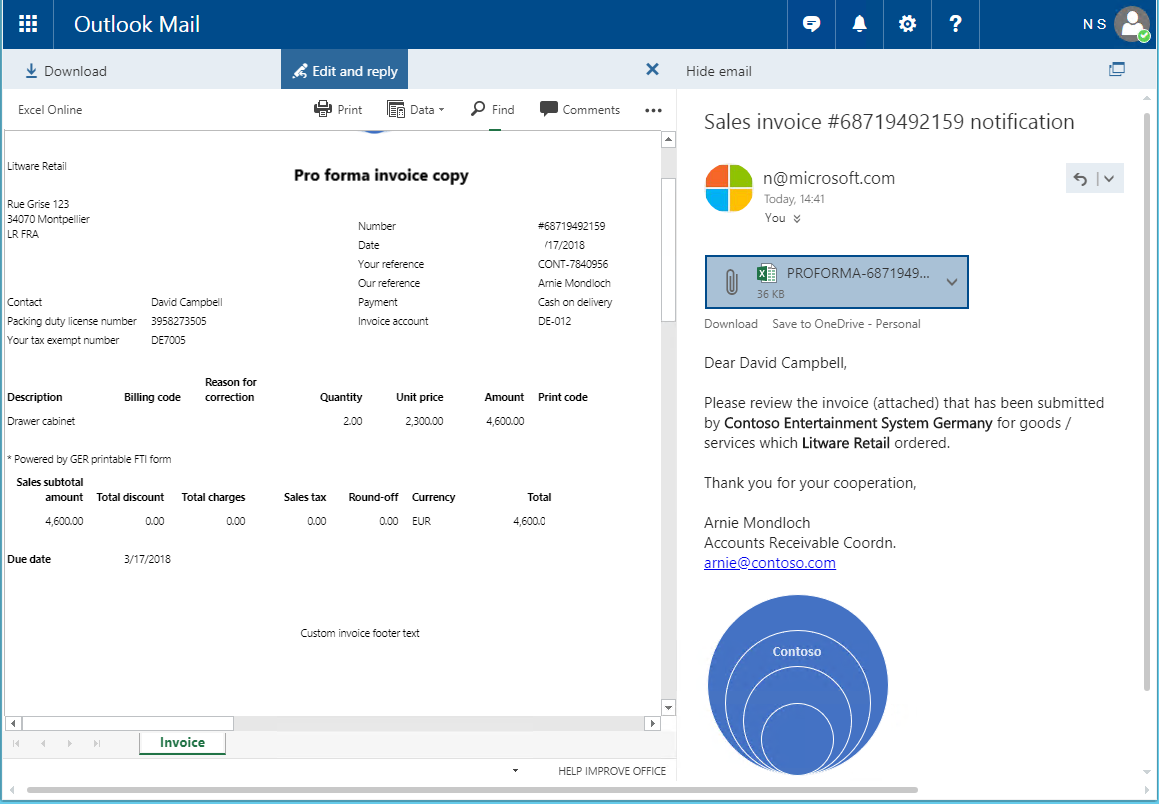Click Download link under attachment
The width and height of the screenshot is (1159, 804).
pyautogui.click(x=730, y=324)
